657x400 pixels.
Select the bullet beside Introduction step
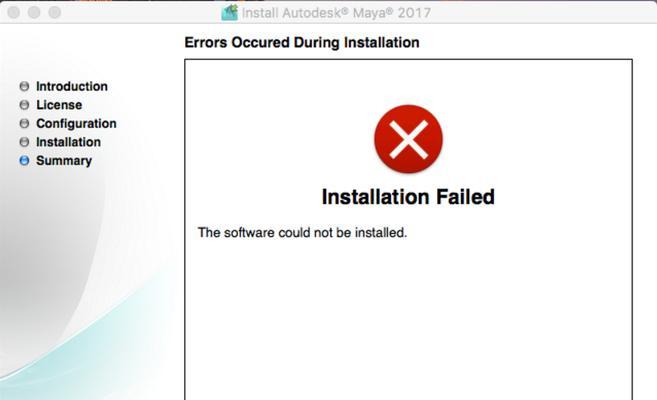coord(24,86)
